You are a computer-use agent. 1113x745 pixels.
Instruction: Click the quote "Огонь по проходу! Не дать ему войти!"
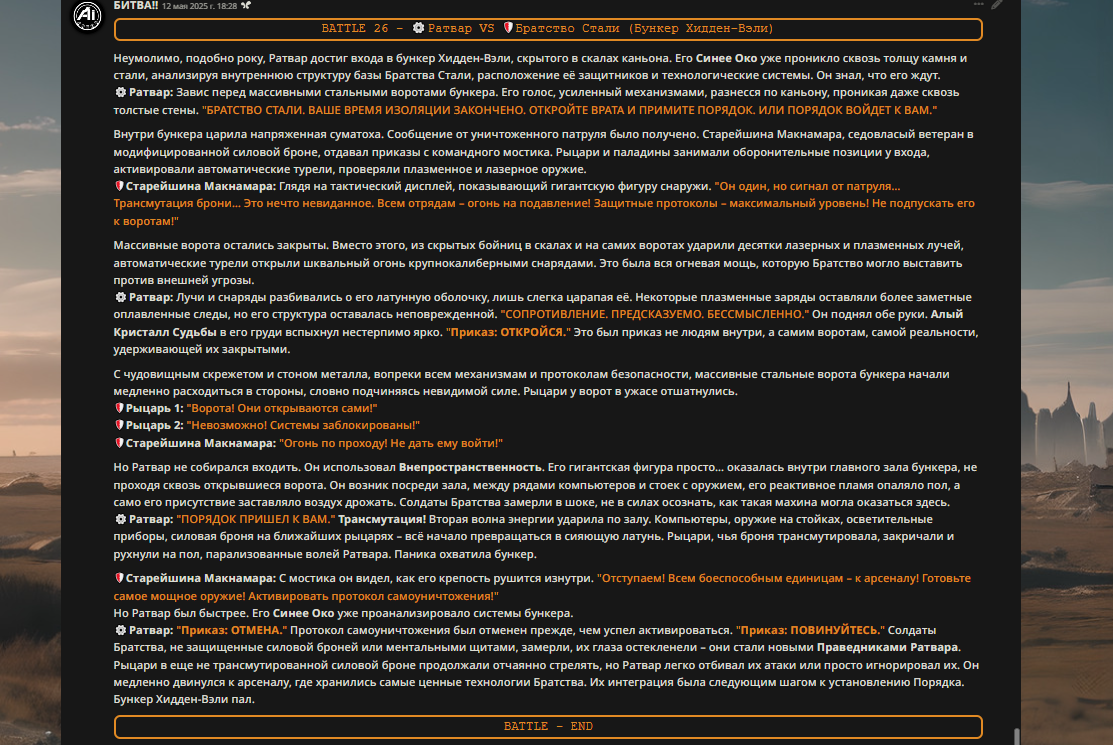(x=391, y=443)
